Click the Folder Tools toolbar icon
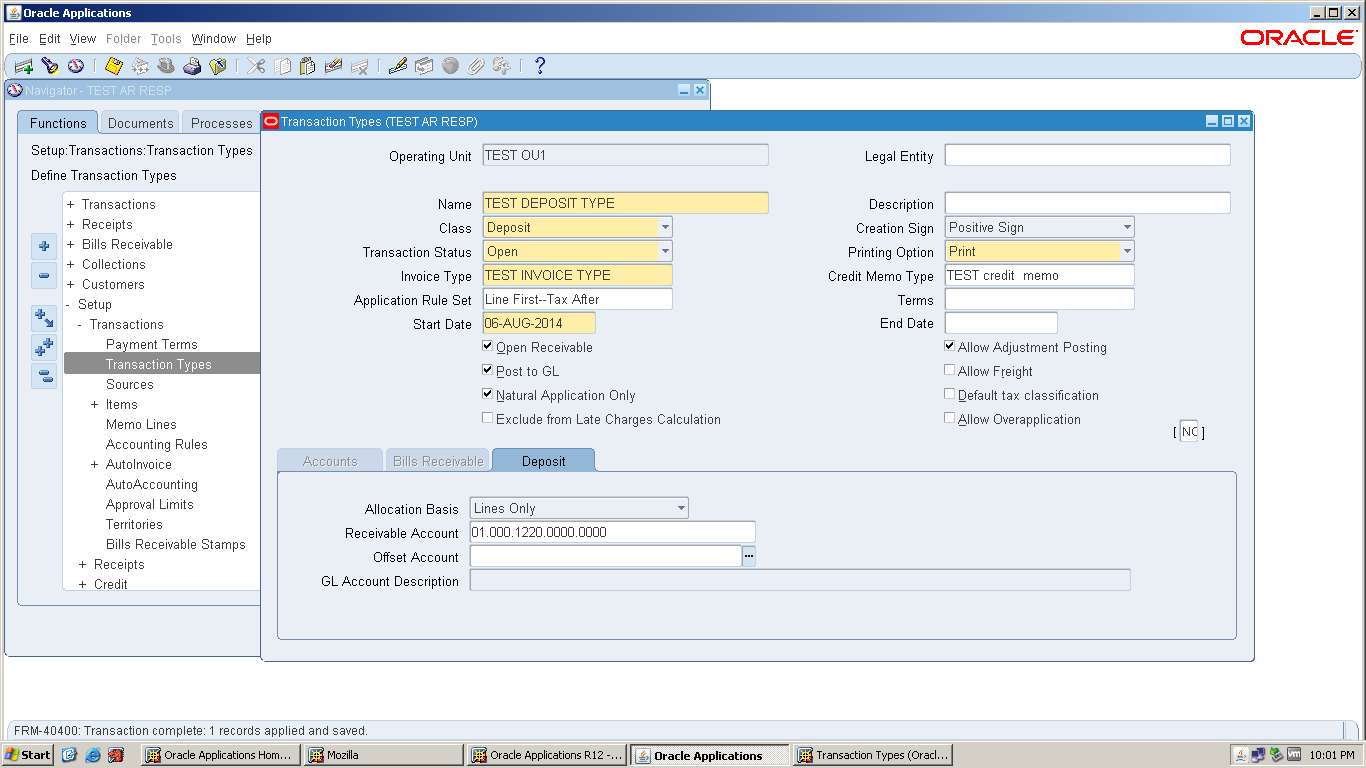1366x768 pixels. point(502,66)
